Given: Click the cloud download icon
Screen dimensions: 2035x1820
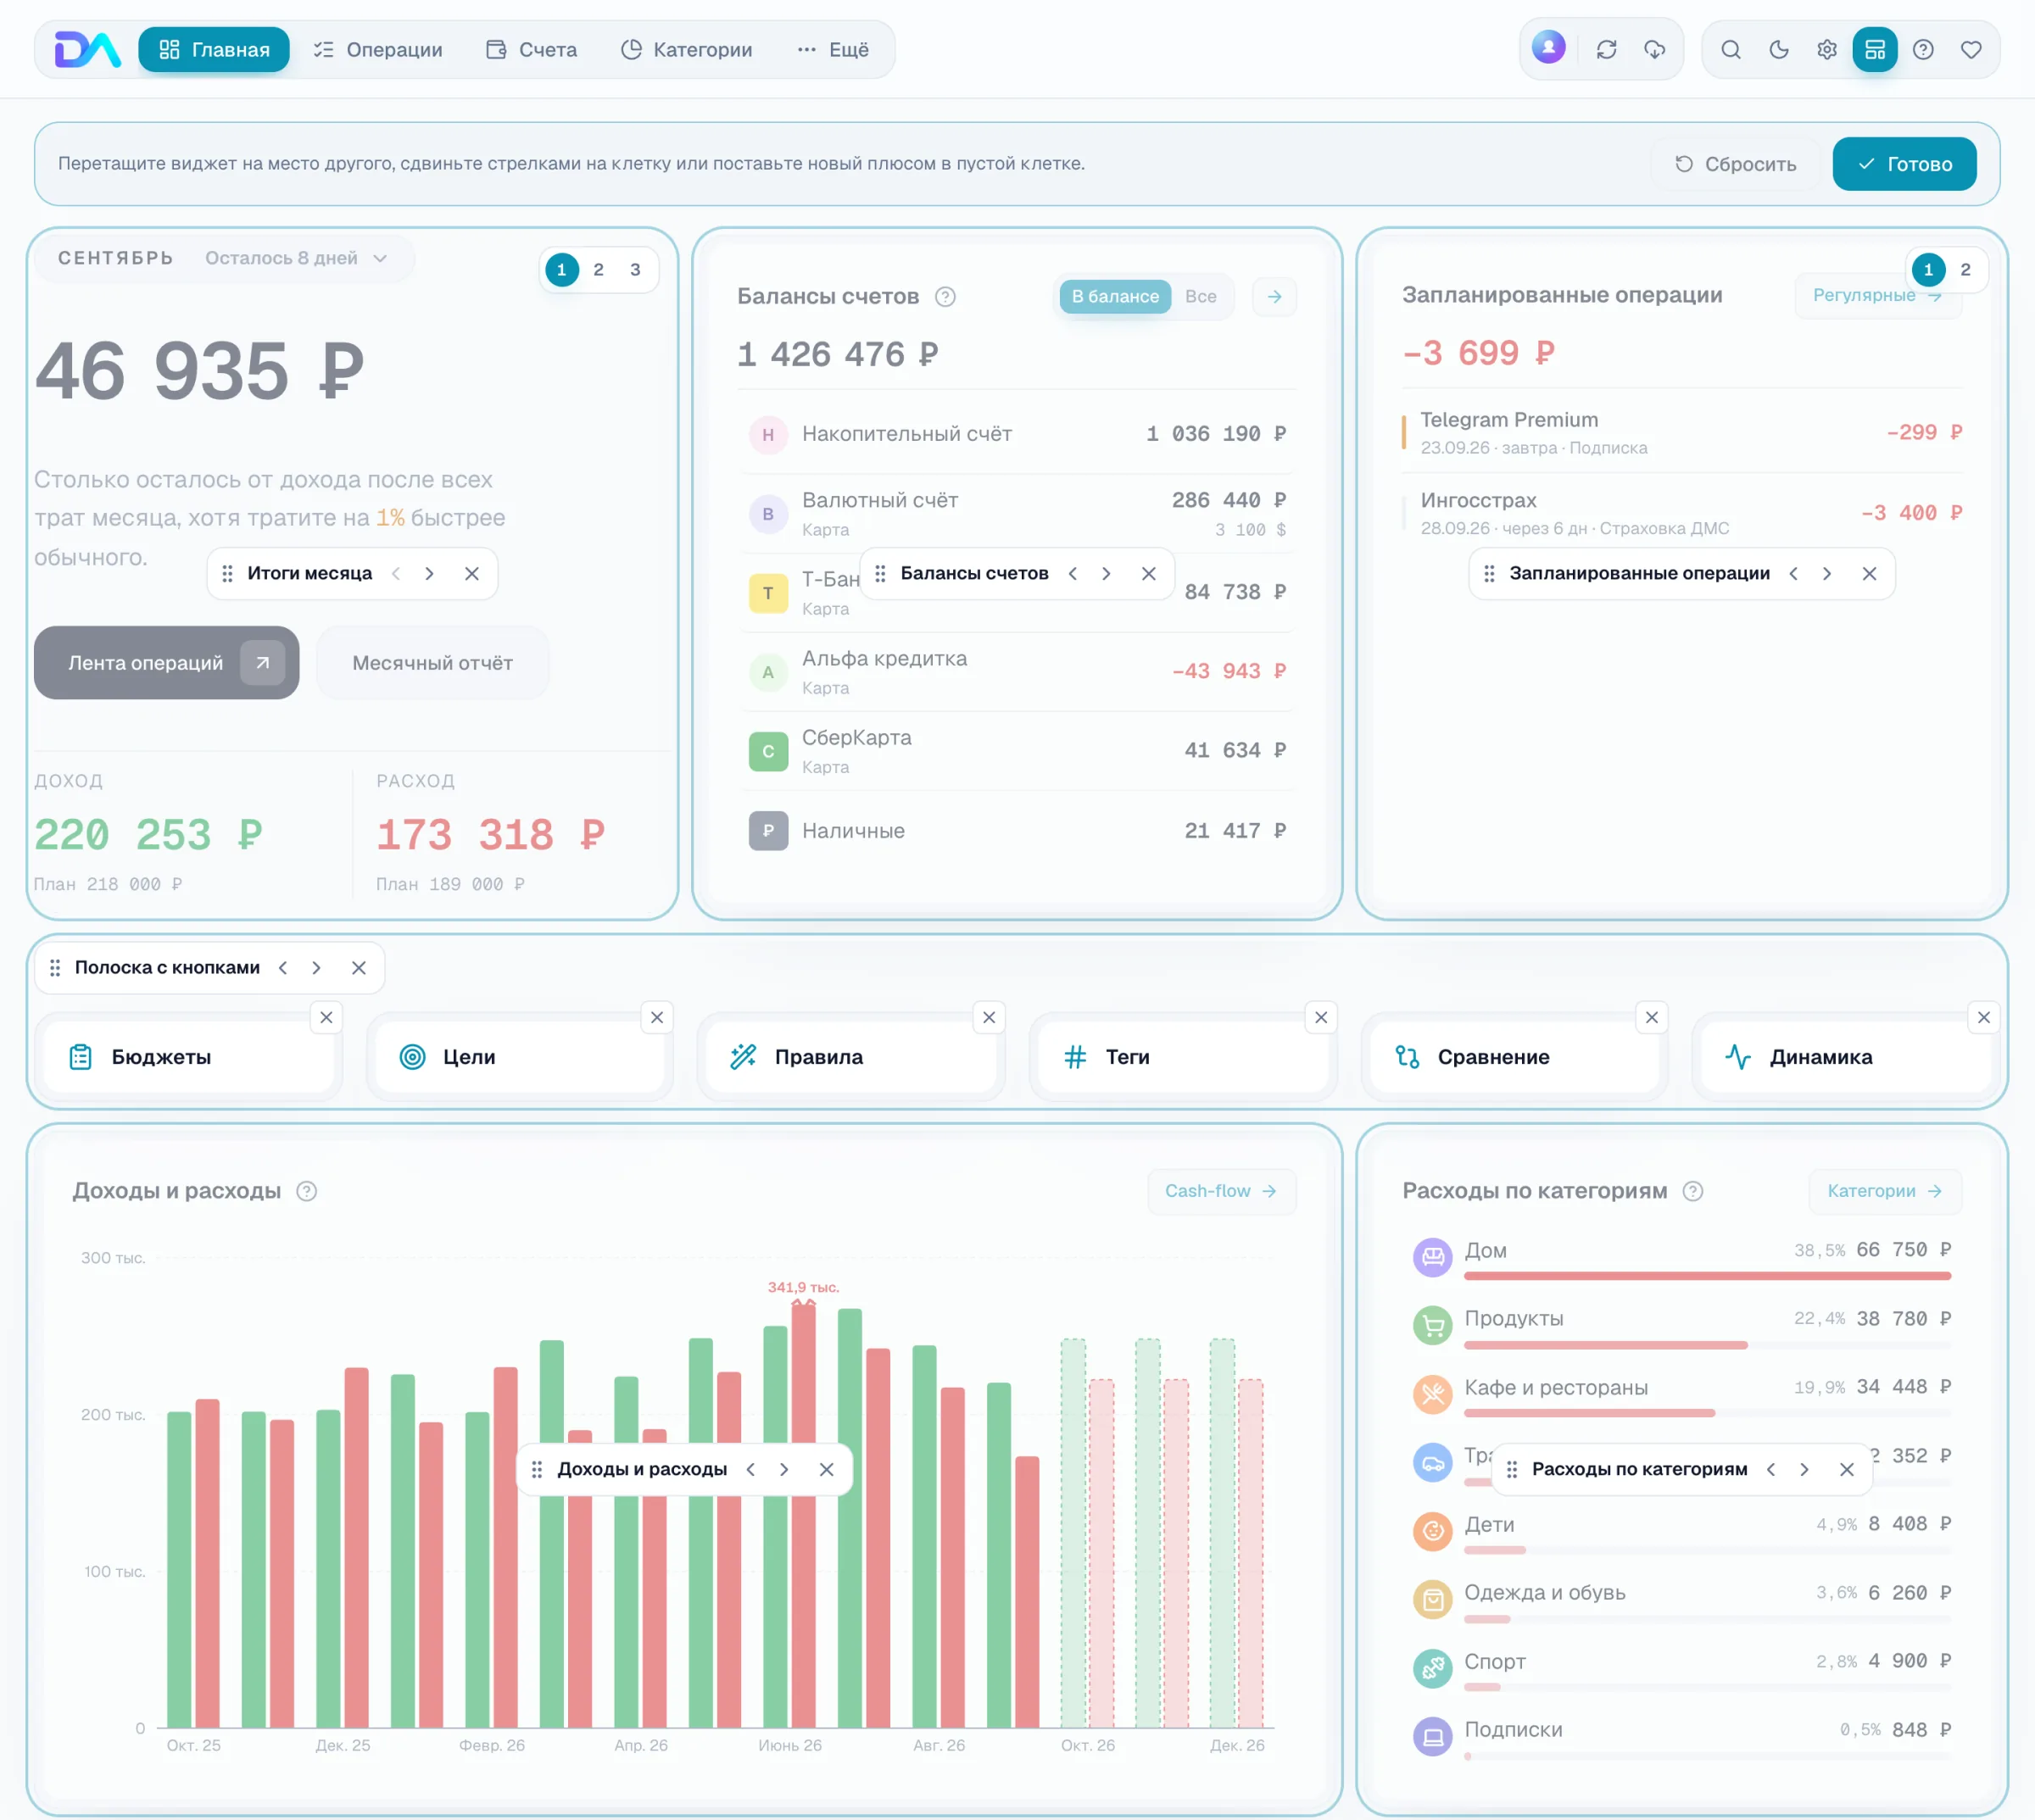Looking at the screenshot, I should pos(1654,49).
